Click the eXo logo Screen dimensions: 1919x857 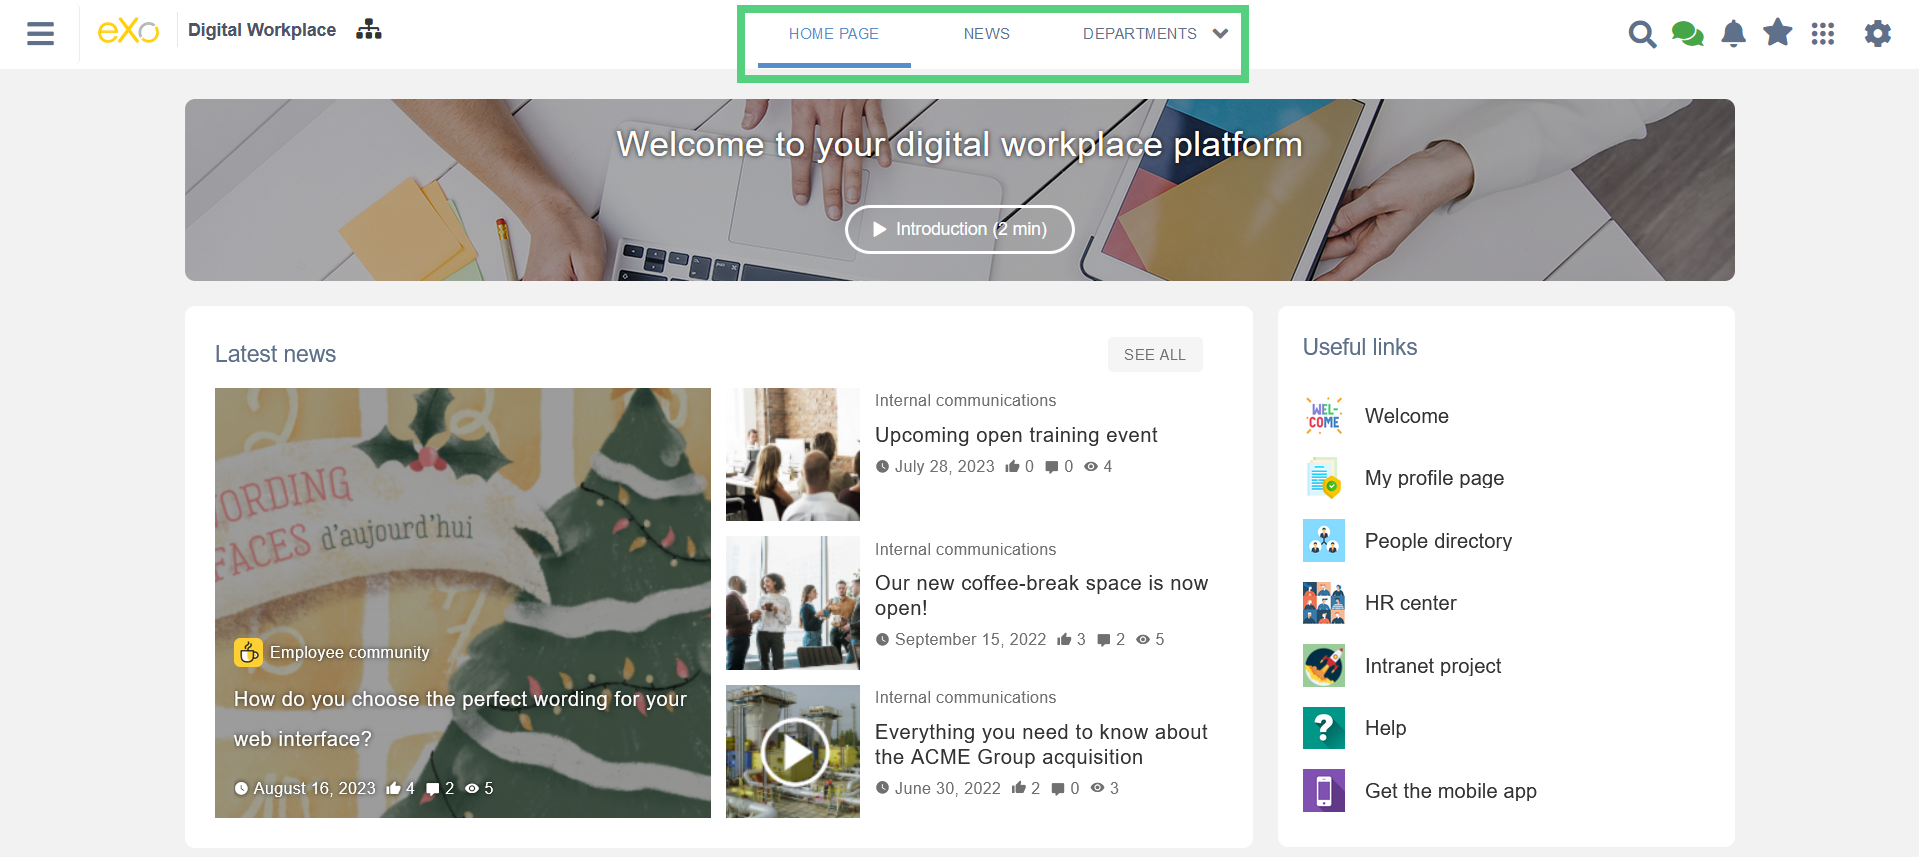128,31
